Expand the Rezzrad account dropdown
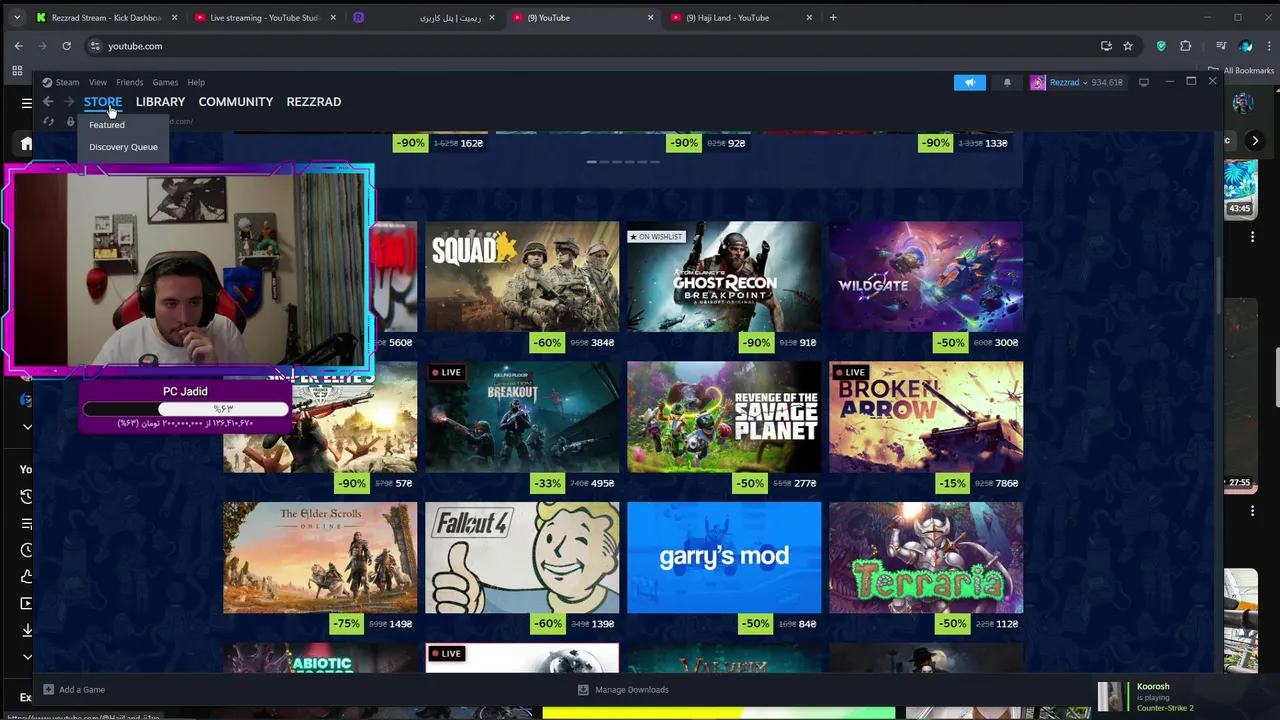This screenshot has width=1280, height=720. tap(1086, 82)
